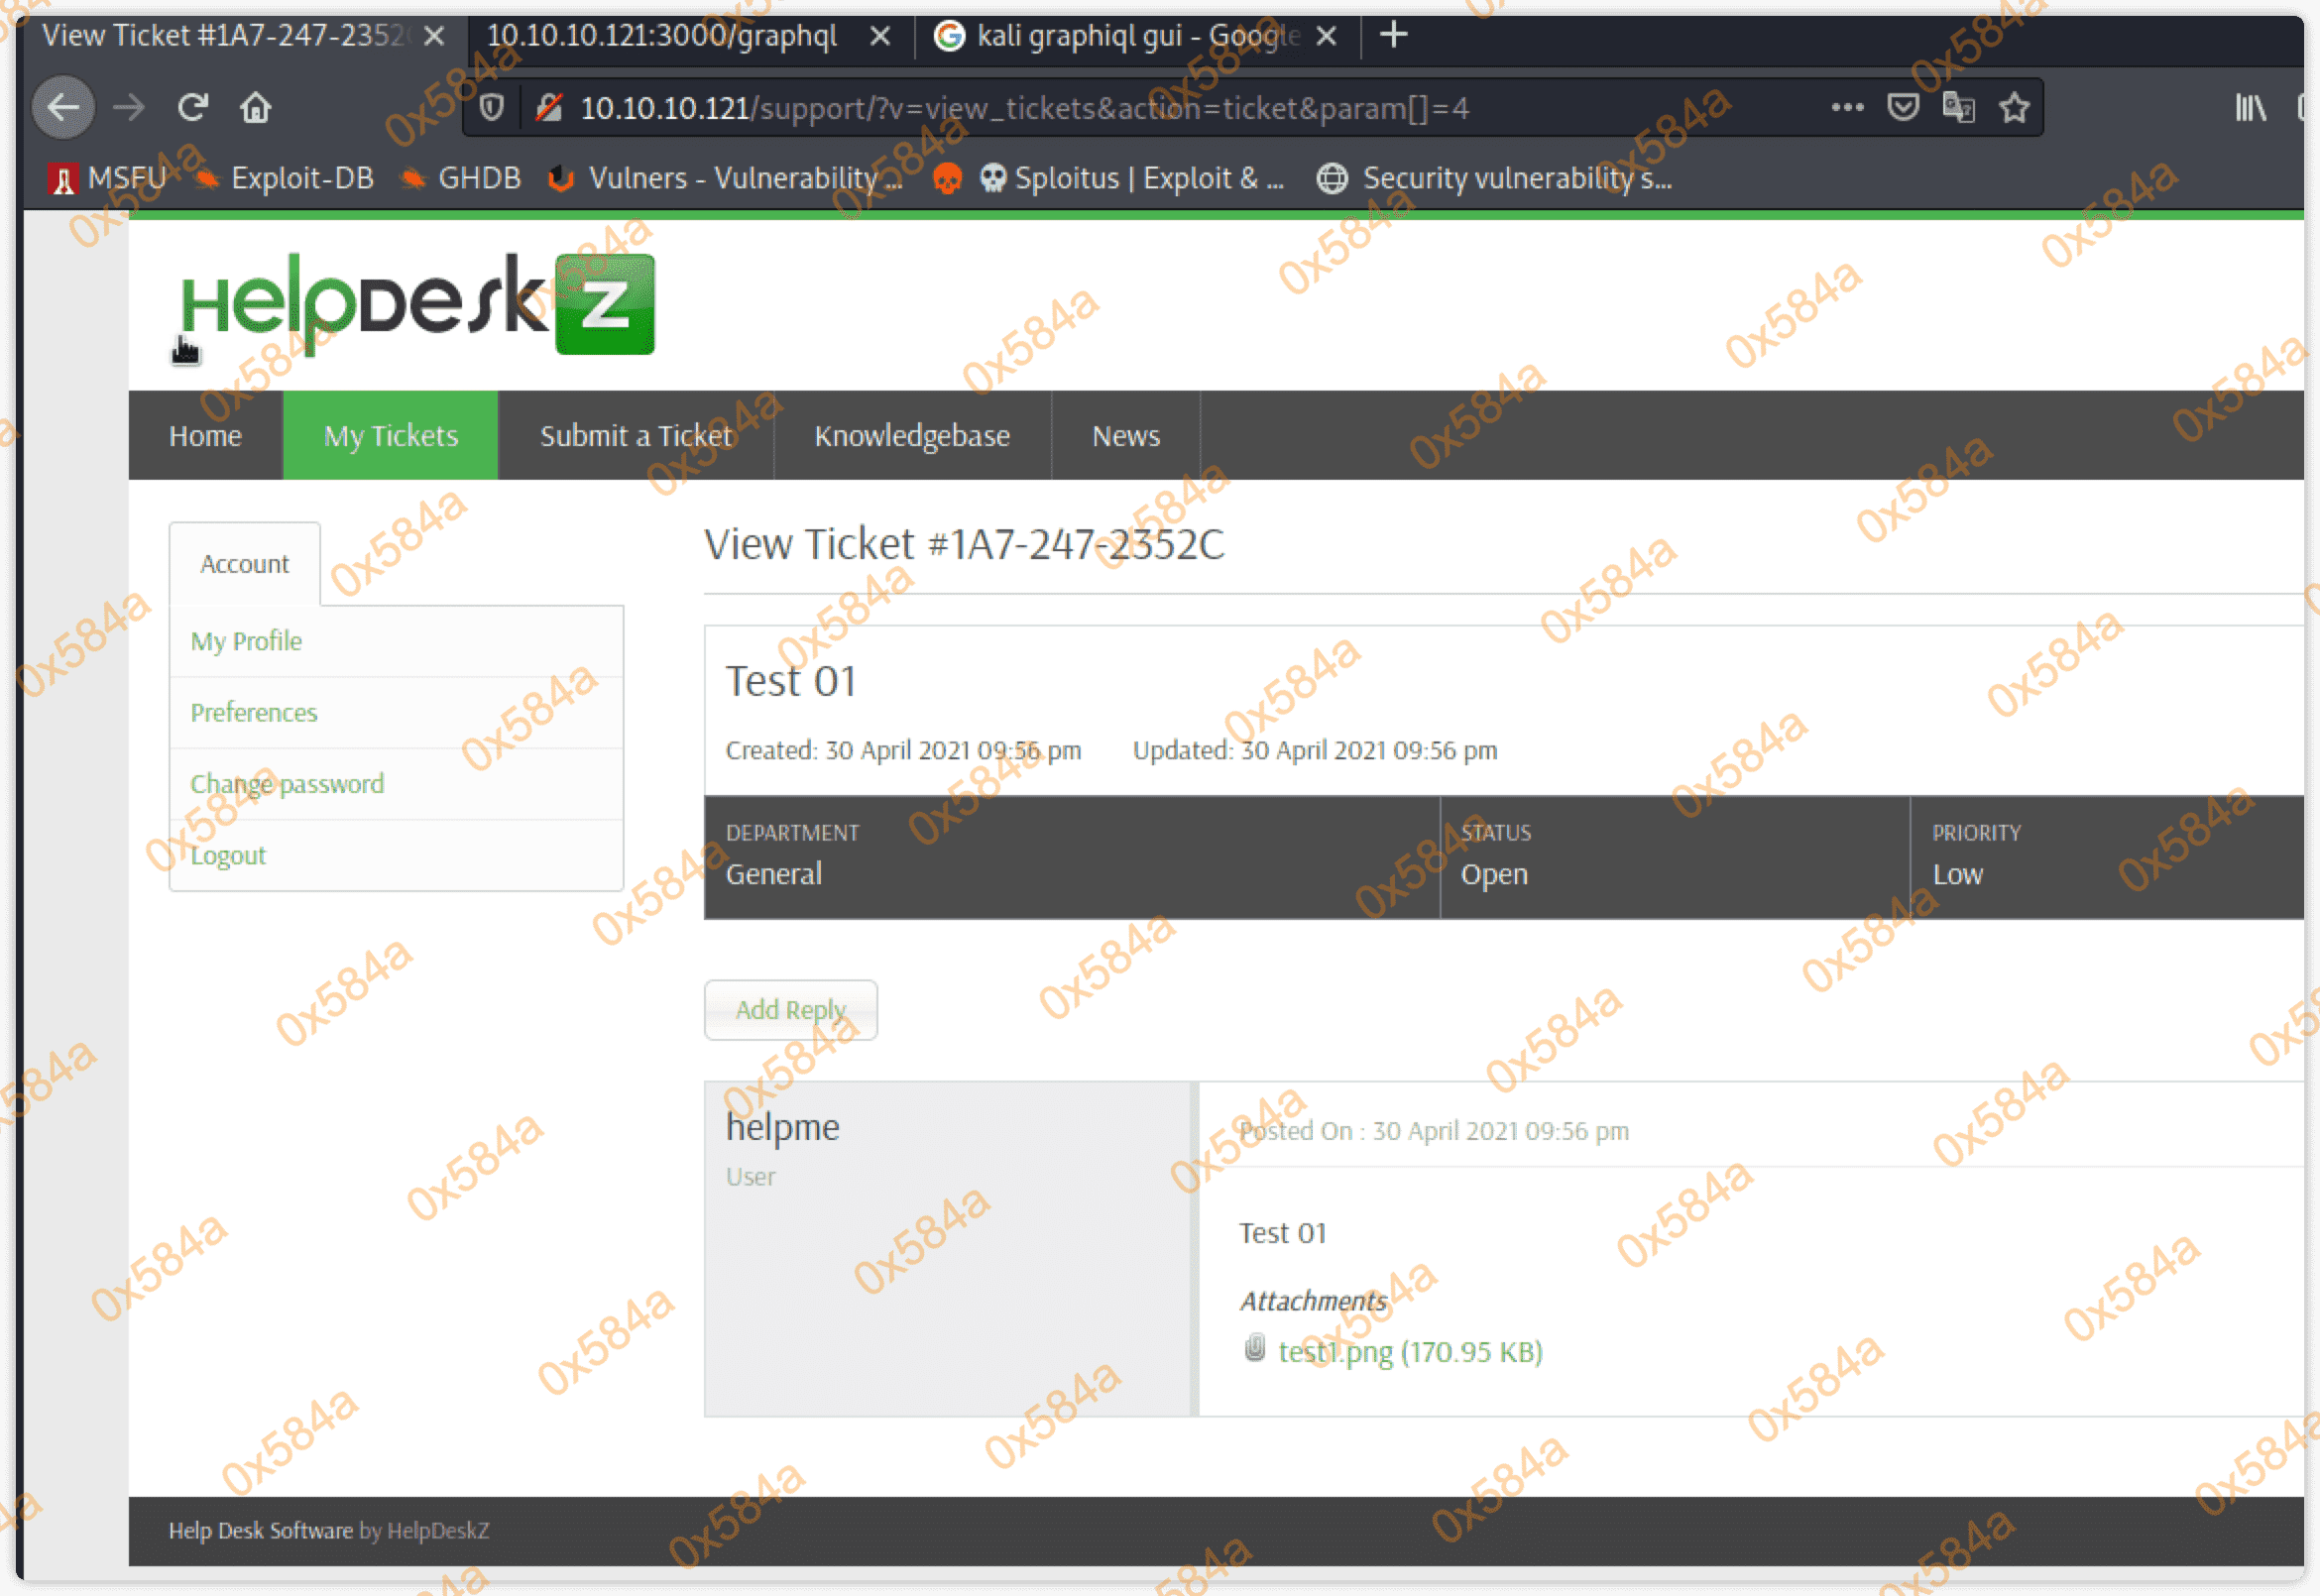The image size is (2320, 1596).
Task: Open the Library bookmarks icon
Action: (x=2250, y=107)
